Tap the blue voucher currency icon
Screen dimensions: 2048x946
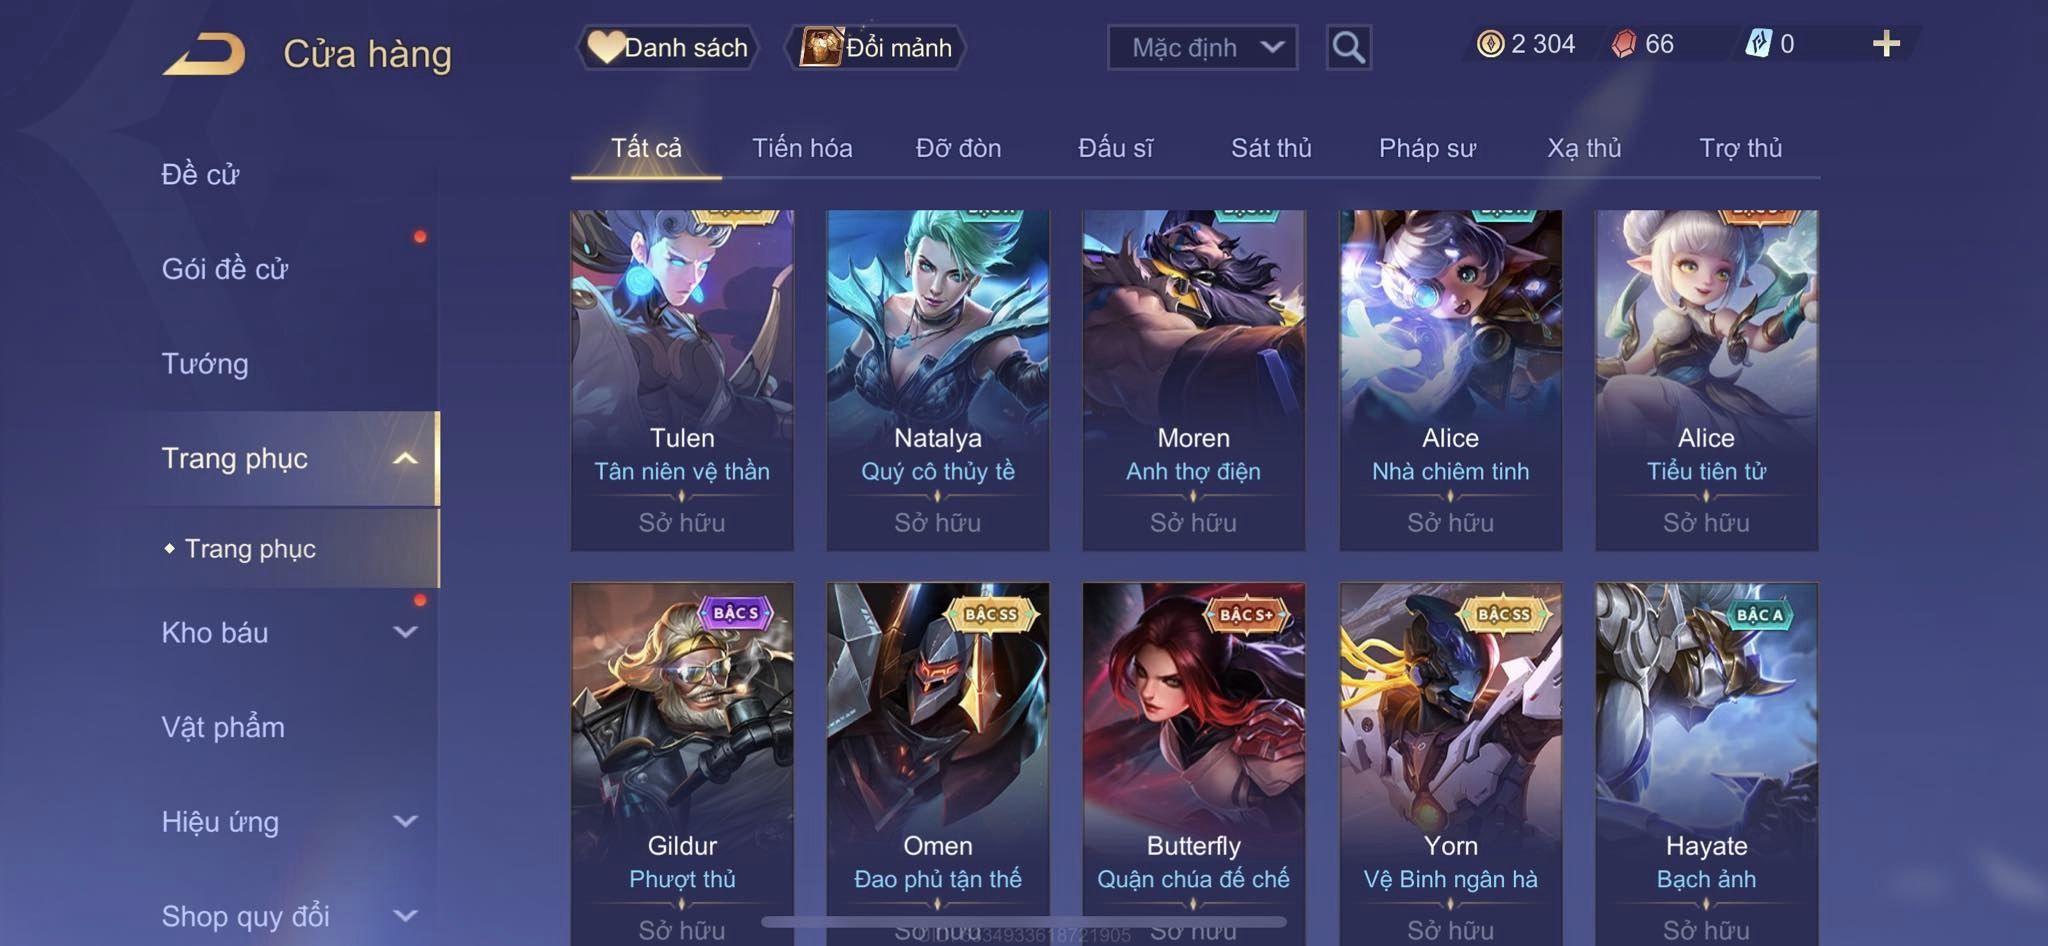[x=1758, y=44]
